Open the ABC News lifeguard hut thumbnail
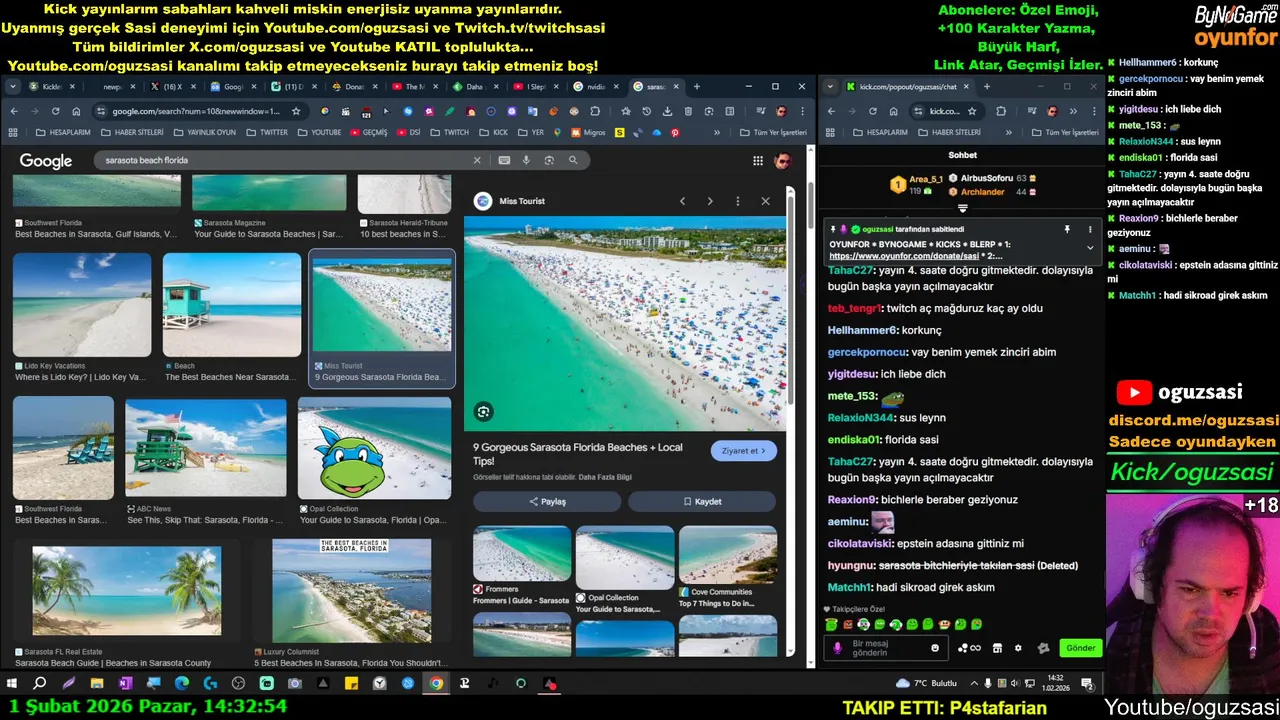 [x=206, y=448]
